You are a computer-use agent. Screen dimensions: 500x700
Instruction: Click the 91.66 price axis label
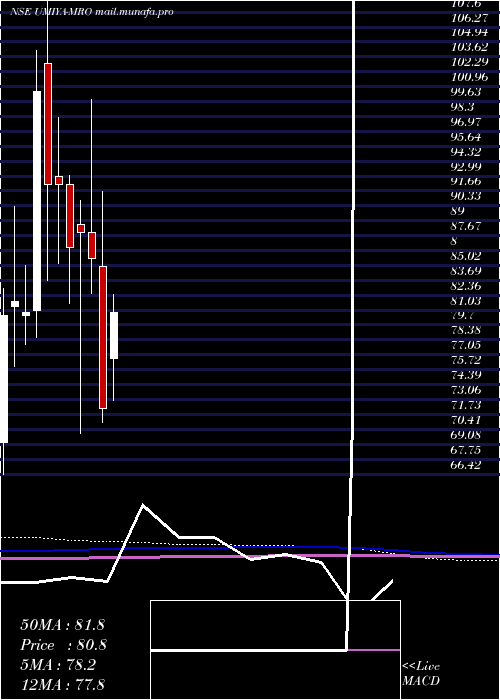[466, 181]
